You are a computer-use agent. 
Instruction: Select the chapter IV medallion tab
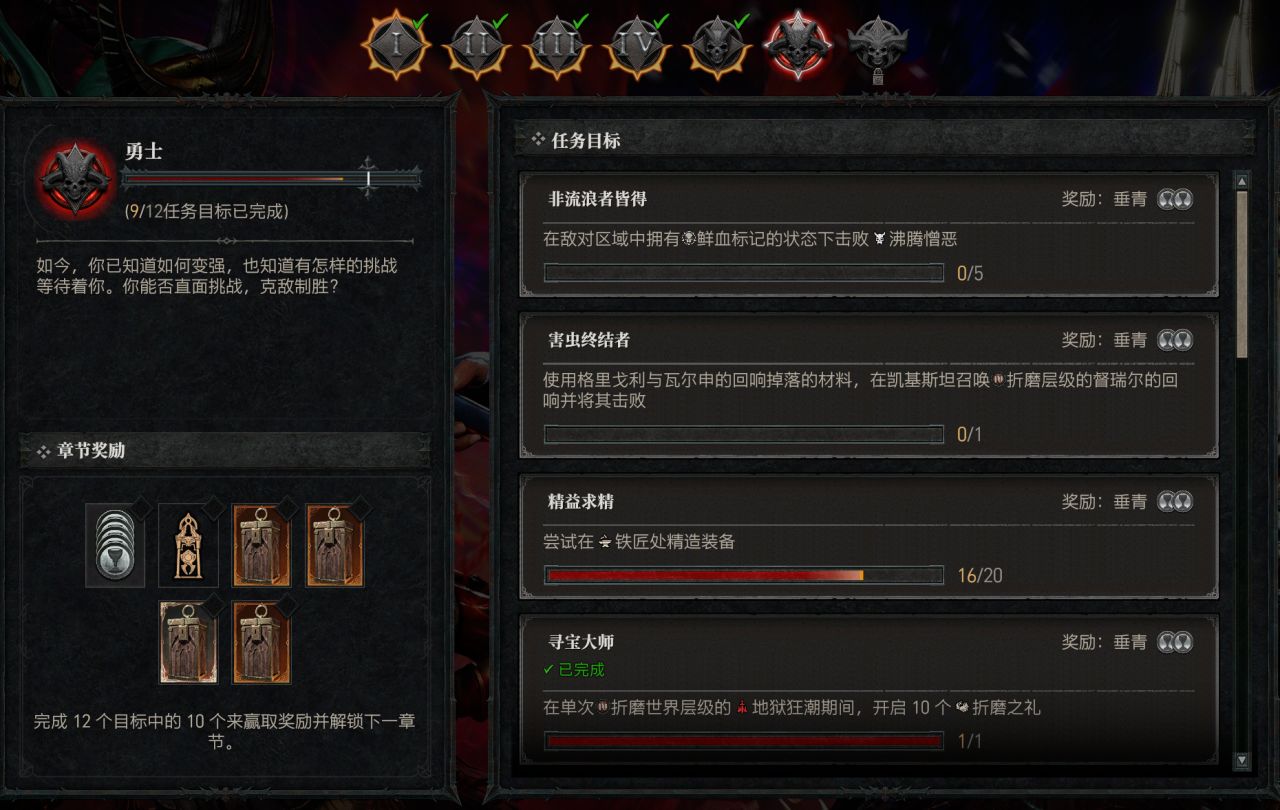click(x=637, y=45)
